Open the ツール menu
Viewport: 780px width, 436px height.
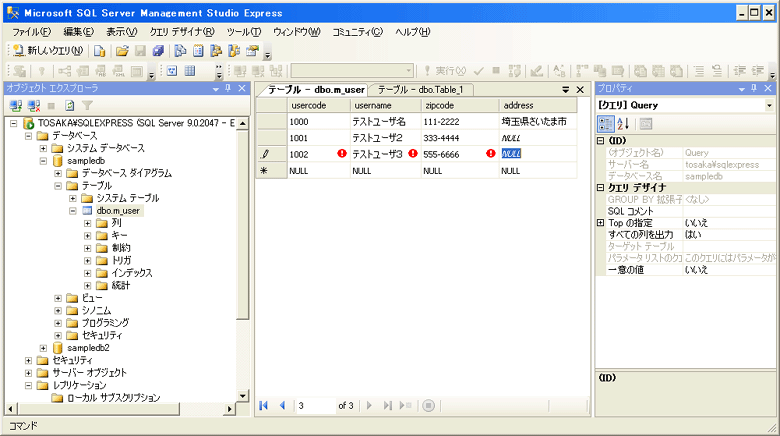click(x=244, y=32)
